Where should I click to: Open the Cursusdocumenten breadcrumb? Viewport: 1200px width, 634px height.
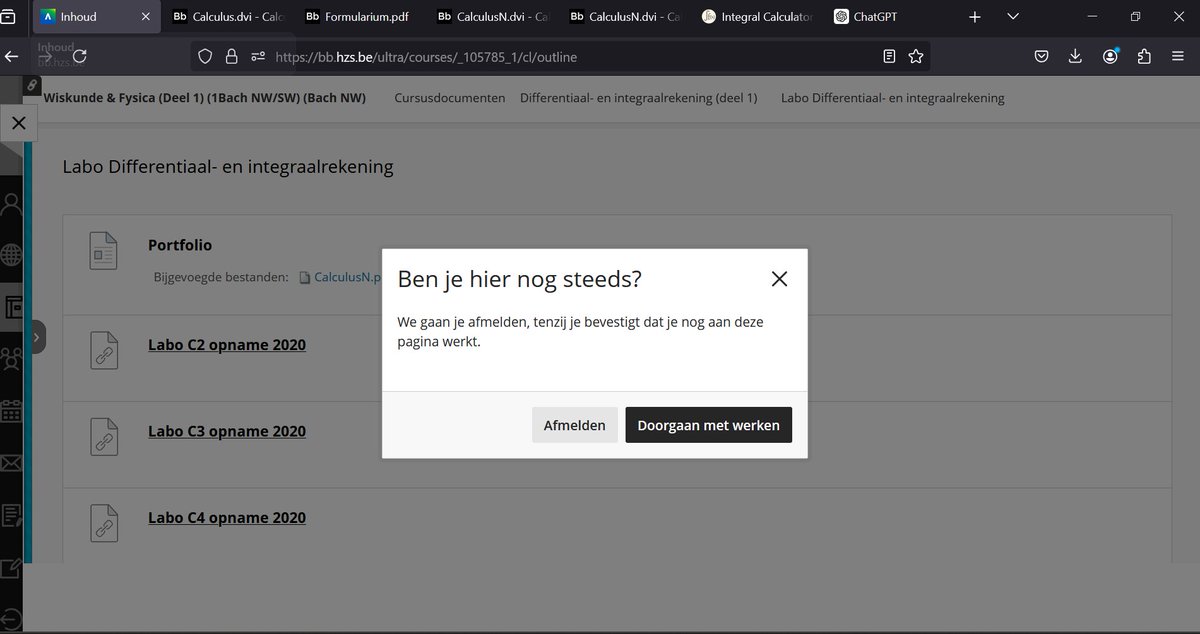(x=450, y=98)
